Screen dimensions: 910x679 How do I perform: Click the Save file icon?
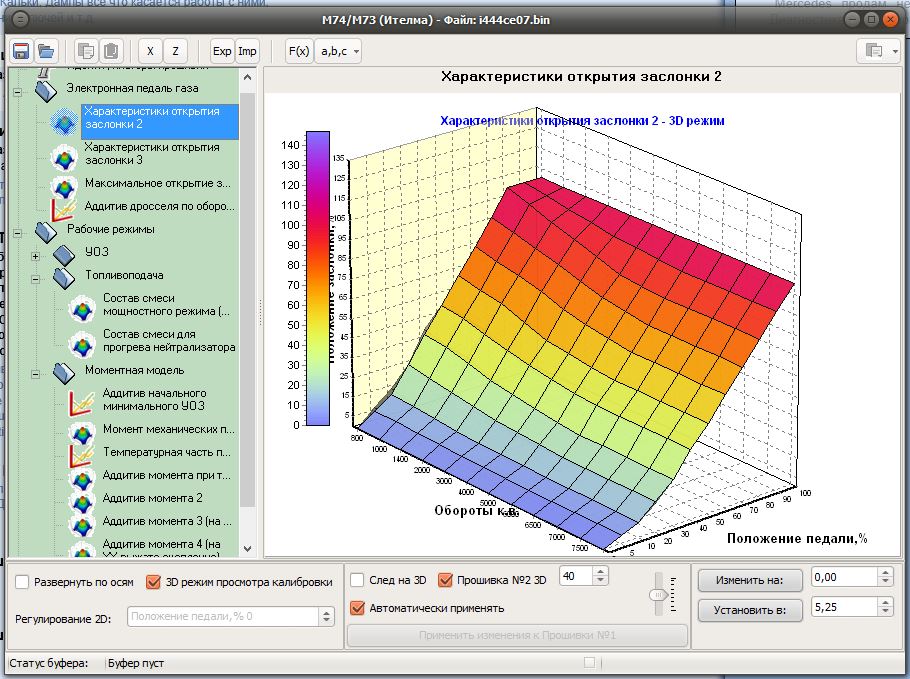point(21,51)
